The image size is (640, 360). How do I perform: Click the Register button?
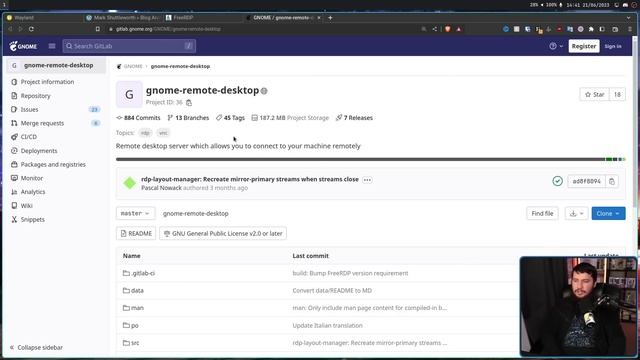tap(584, 46)
